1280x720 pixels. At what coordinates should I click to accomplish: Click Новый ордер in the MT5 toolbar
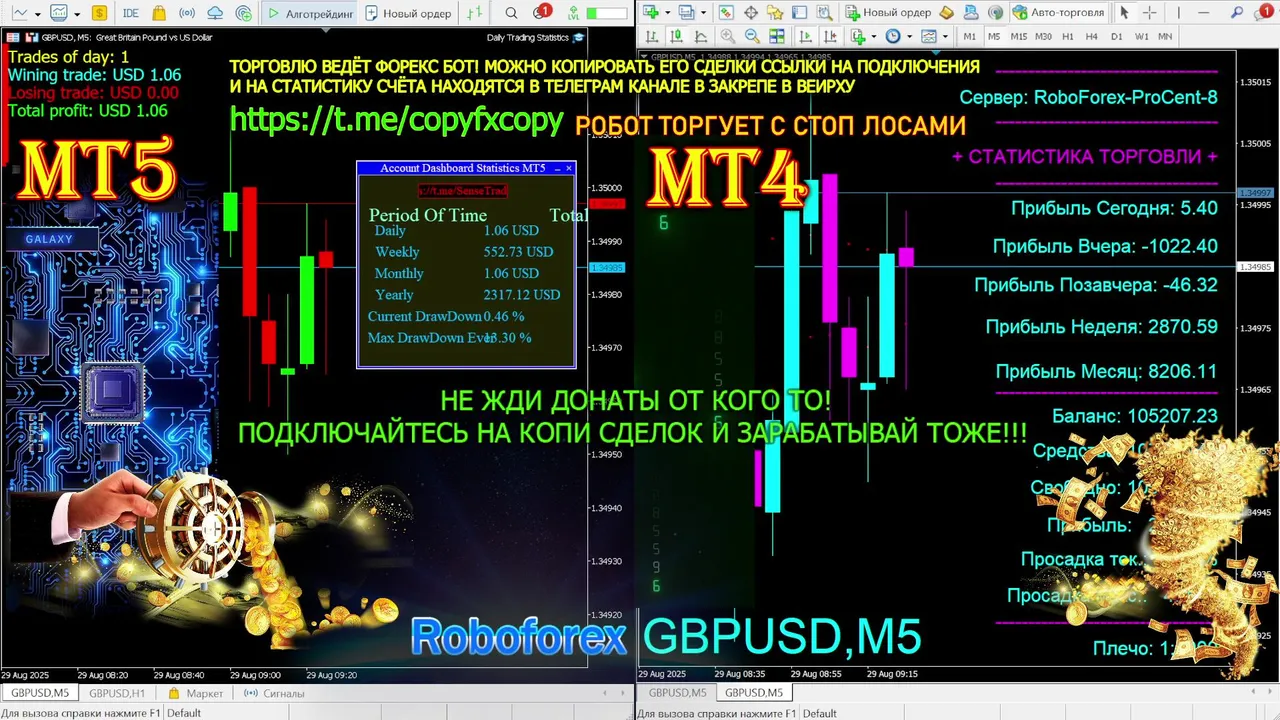(408, 13)
